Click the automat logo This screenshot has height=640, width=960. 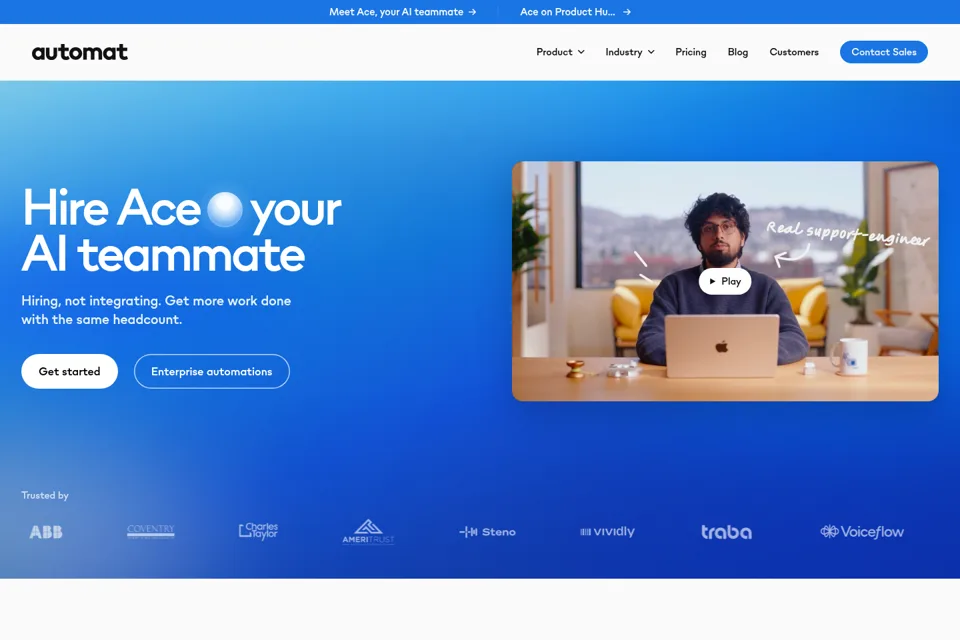click(80, 52)
